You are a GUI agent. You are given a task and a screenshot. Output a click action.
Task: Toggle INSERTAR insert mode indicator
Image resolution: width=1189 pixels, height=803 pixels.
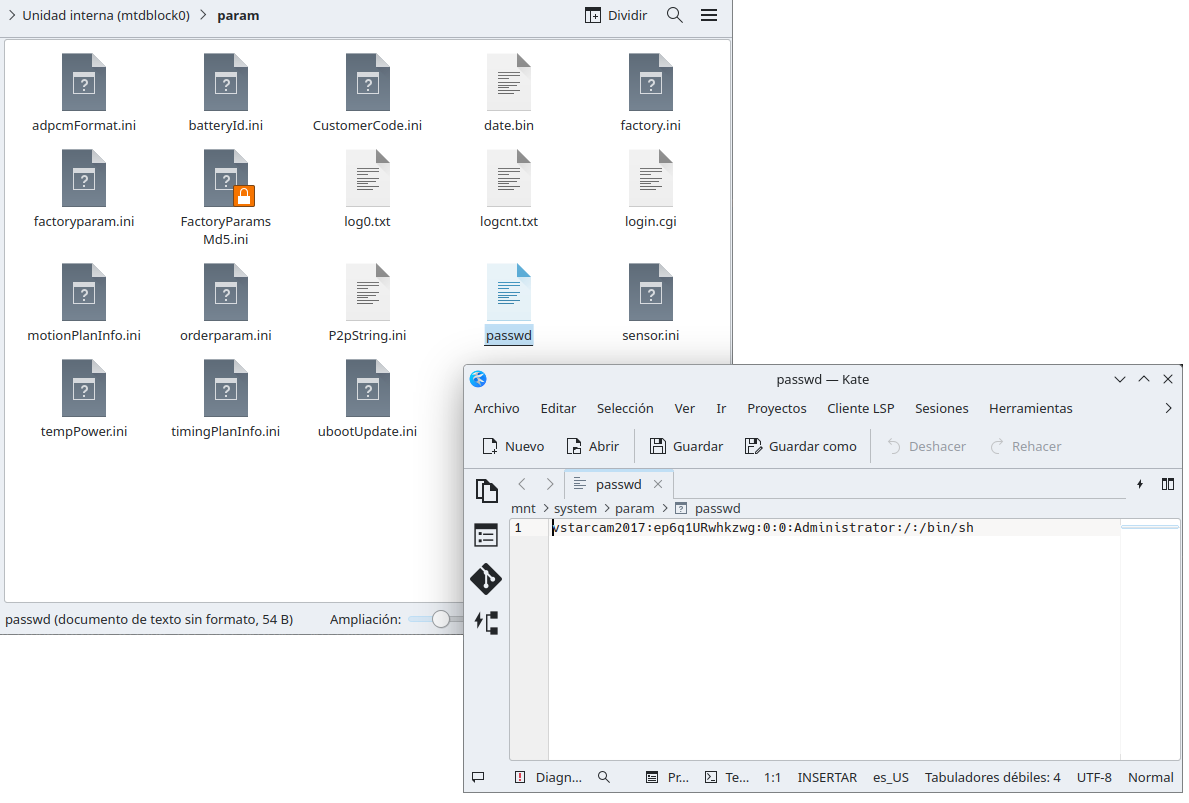827,777
